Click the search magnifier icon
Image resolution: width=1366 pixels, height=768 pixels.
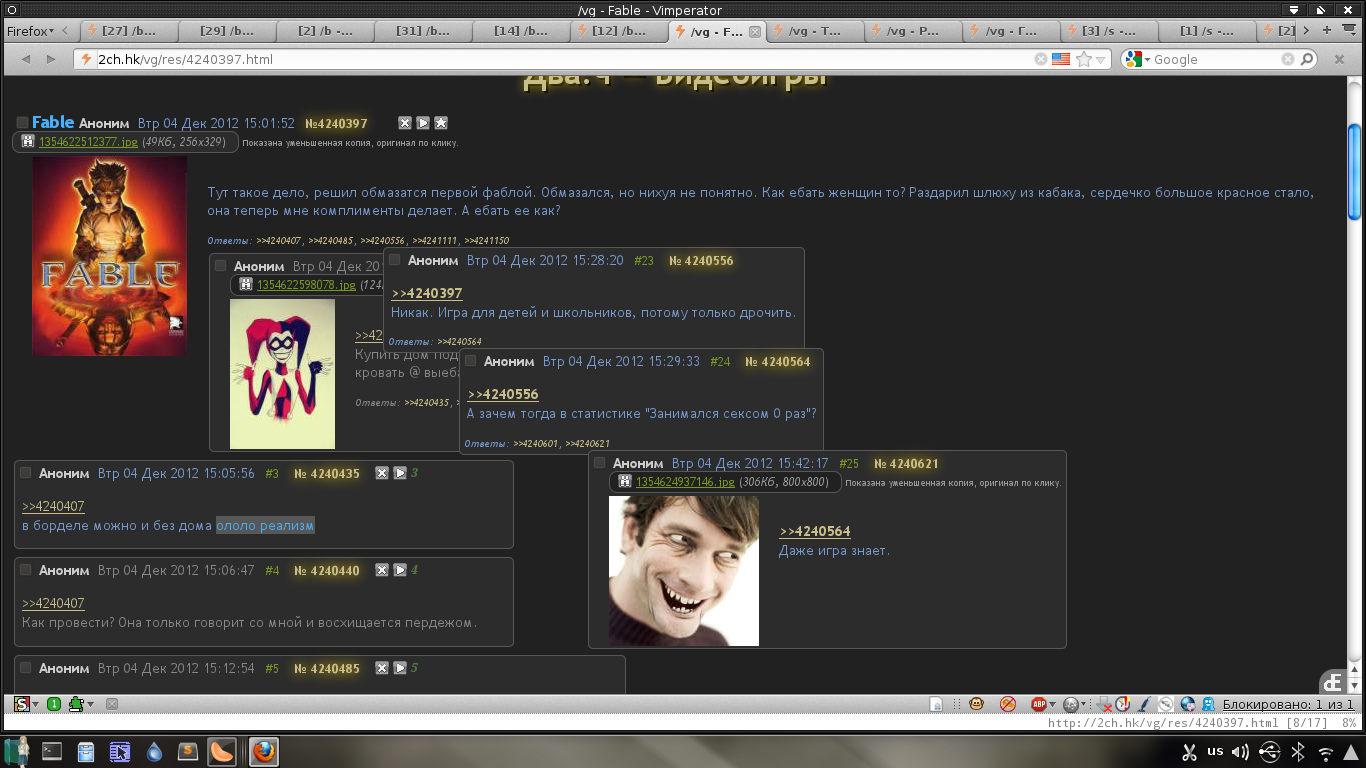1306,59
